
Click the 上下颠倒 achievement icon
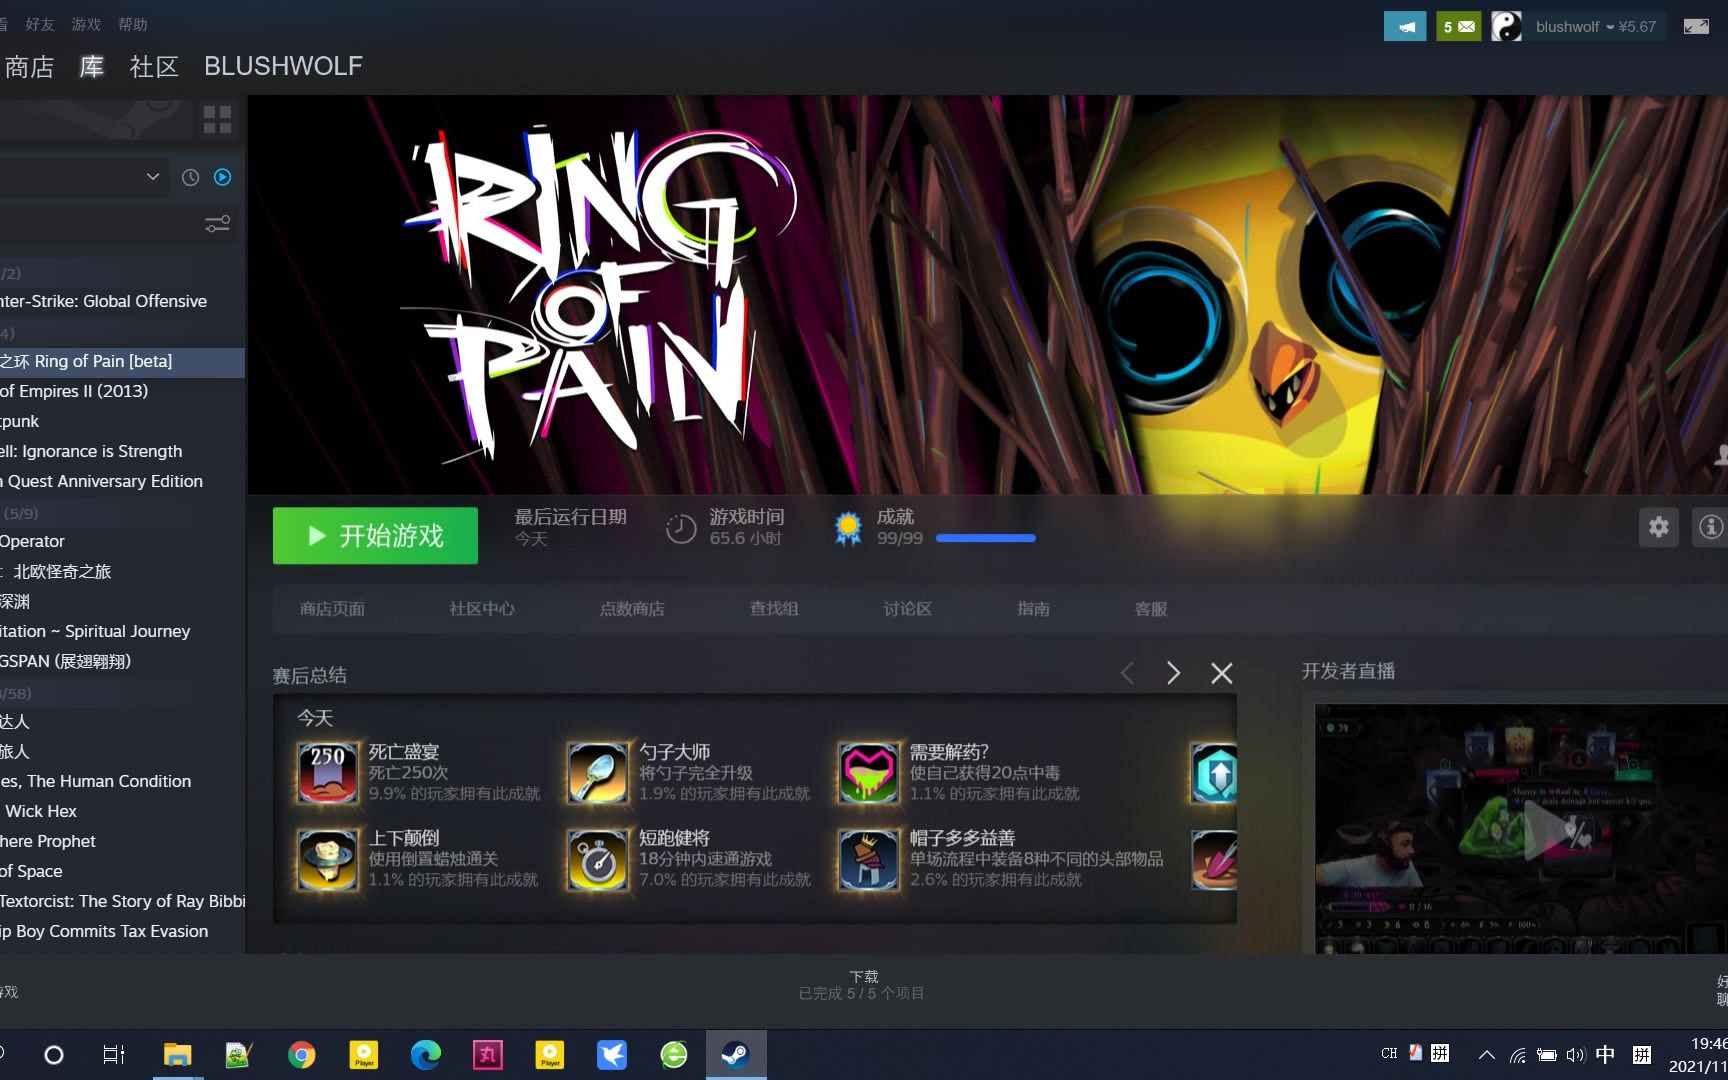coord(328,859)
